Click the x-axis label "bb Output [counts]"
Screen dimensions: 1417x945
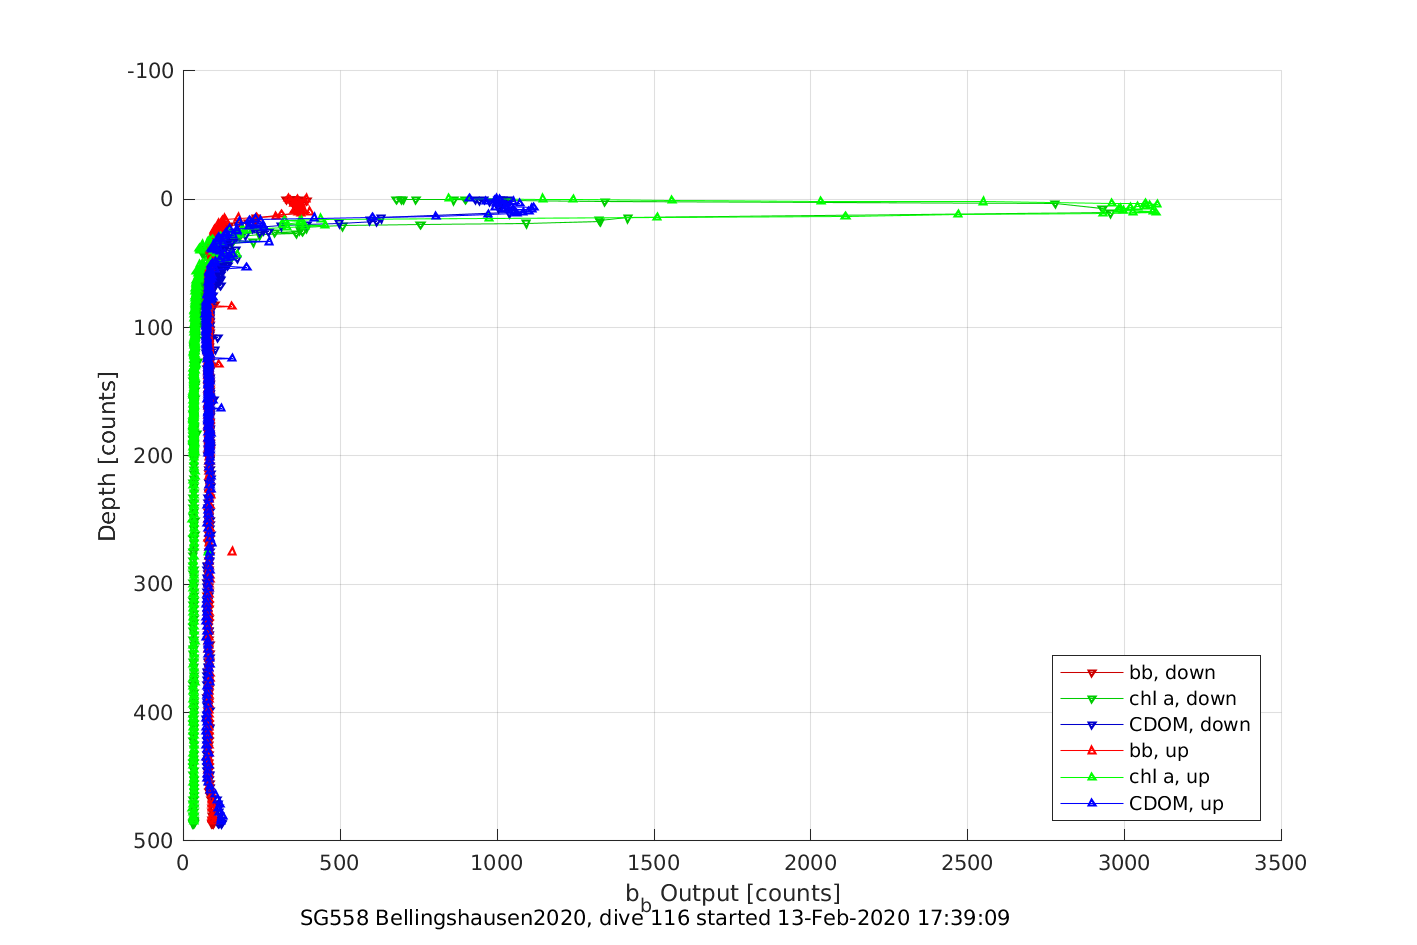733,894
